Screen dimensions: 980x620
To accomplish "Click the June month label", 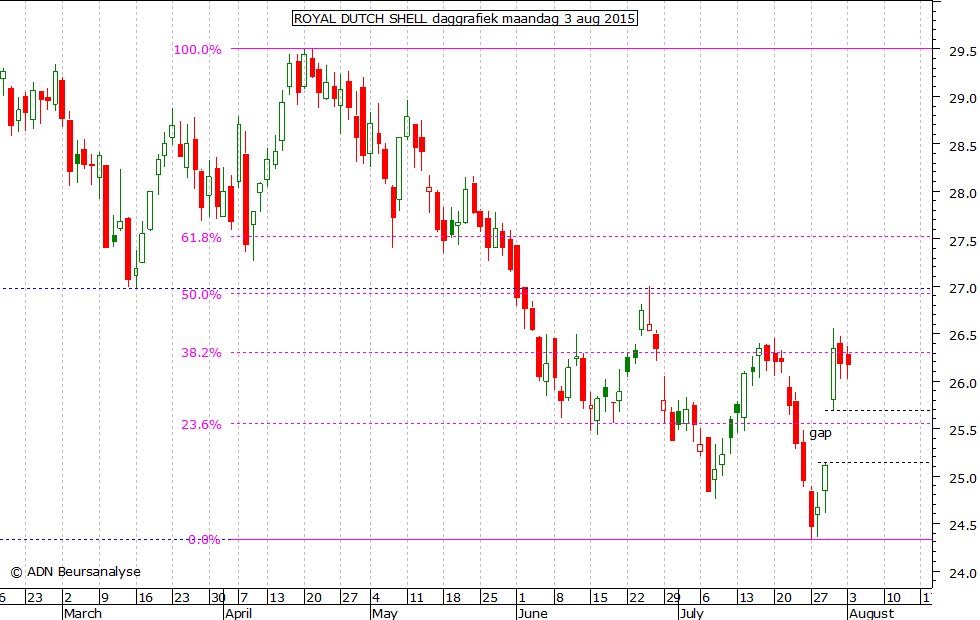I will 532,613.
